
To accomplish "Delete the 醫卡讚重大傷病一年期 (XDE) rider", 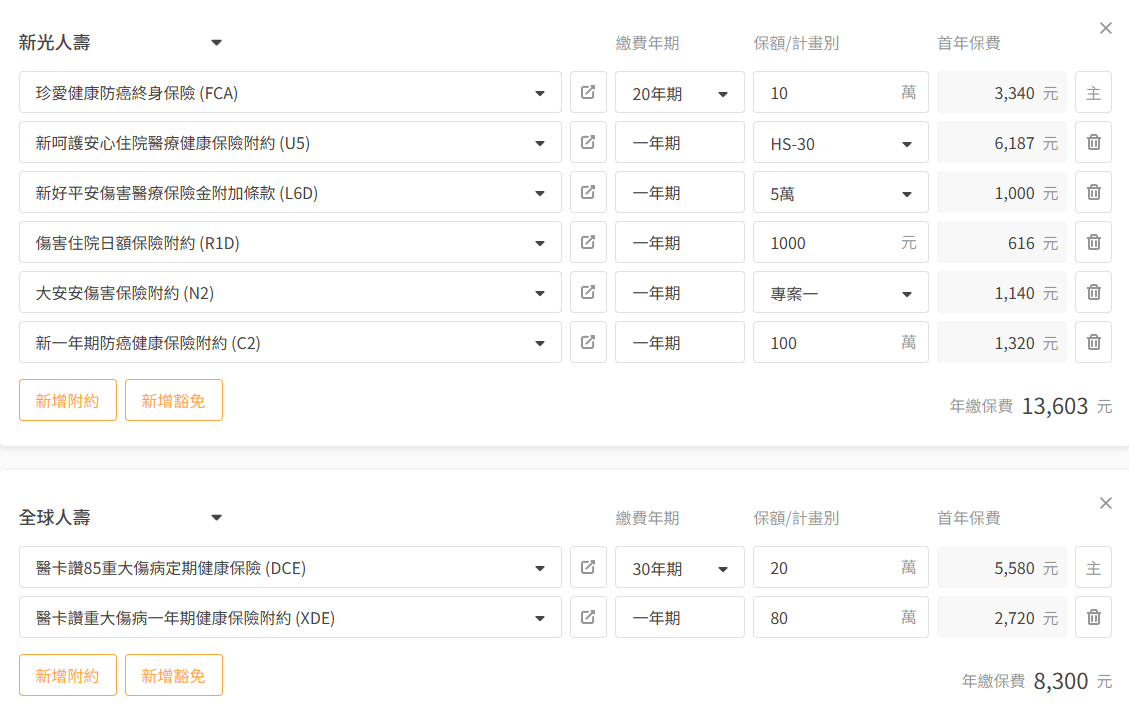I will pyautogui.click(x=1093, y=618).
